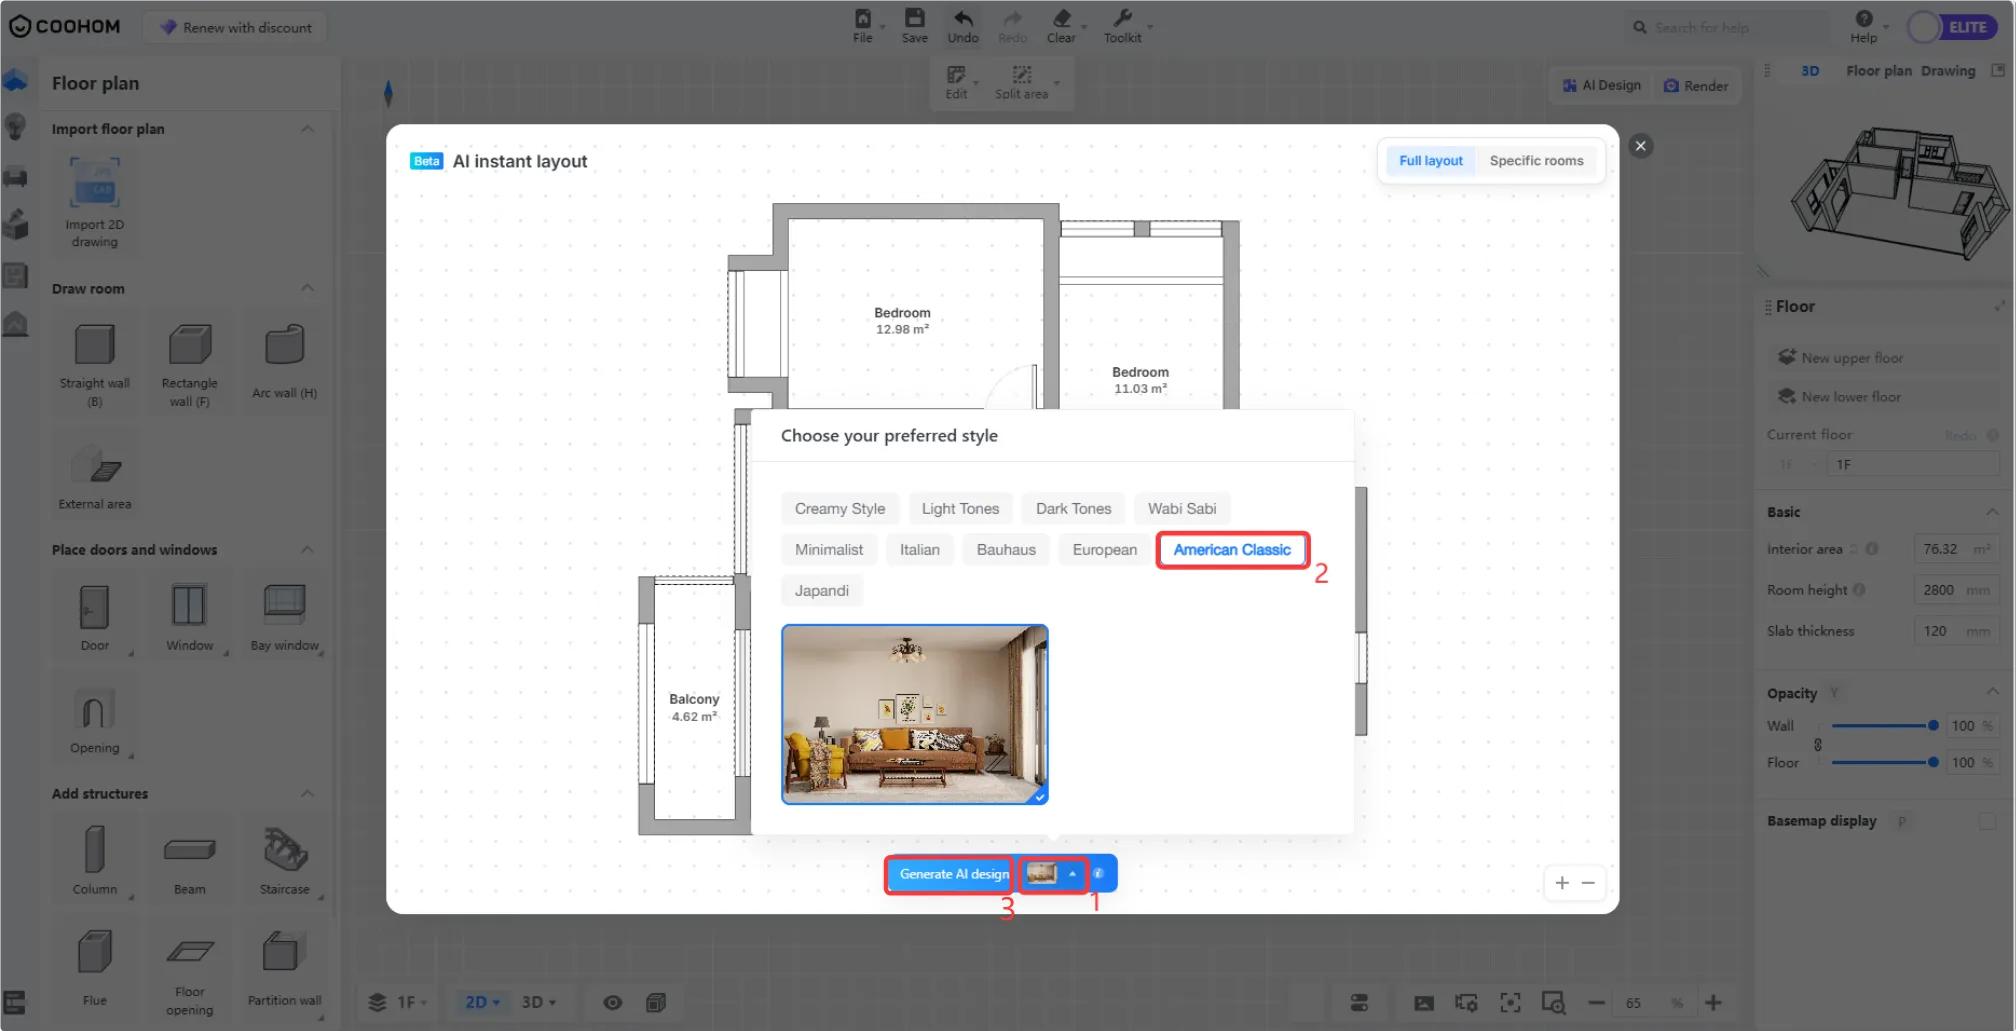Click the info icon beside Generate AI design
The height and width of the screenshot is (1031, 2016).
[x=1098, y=873]
